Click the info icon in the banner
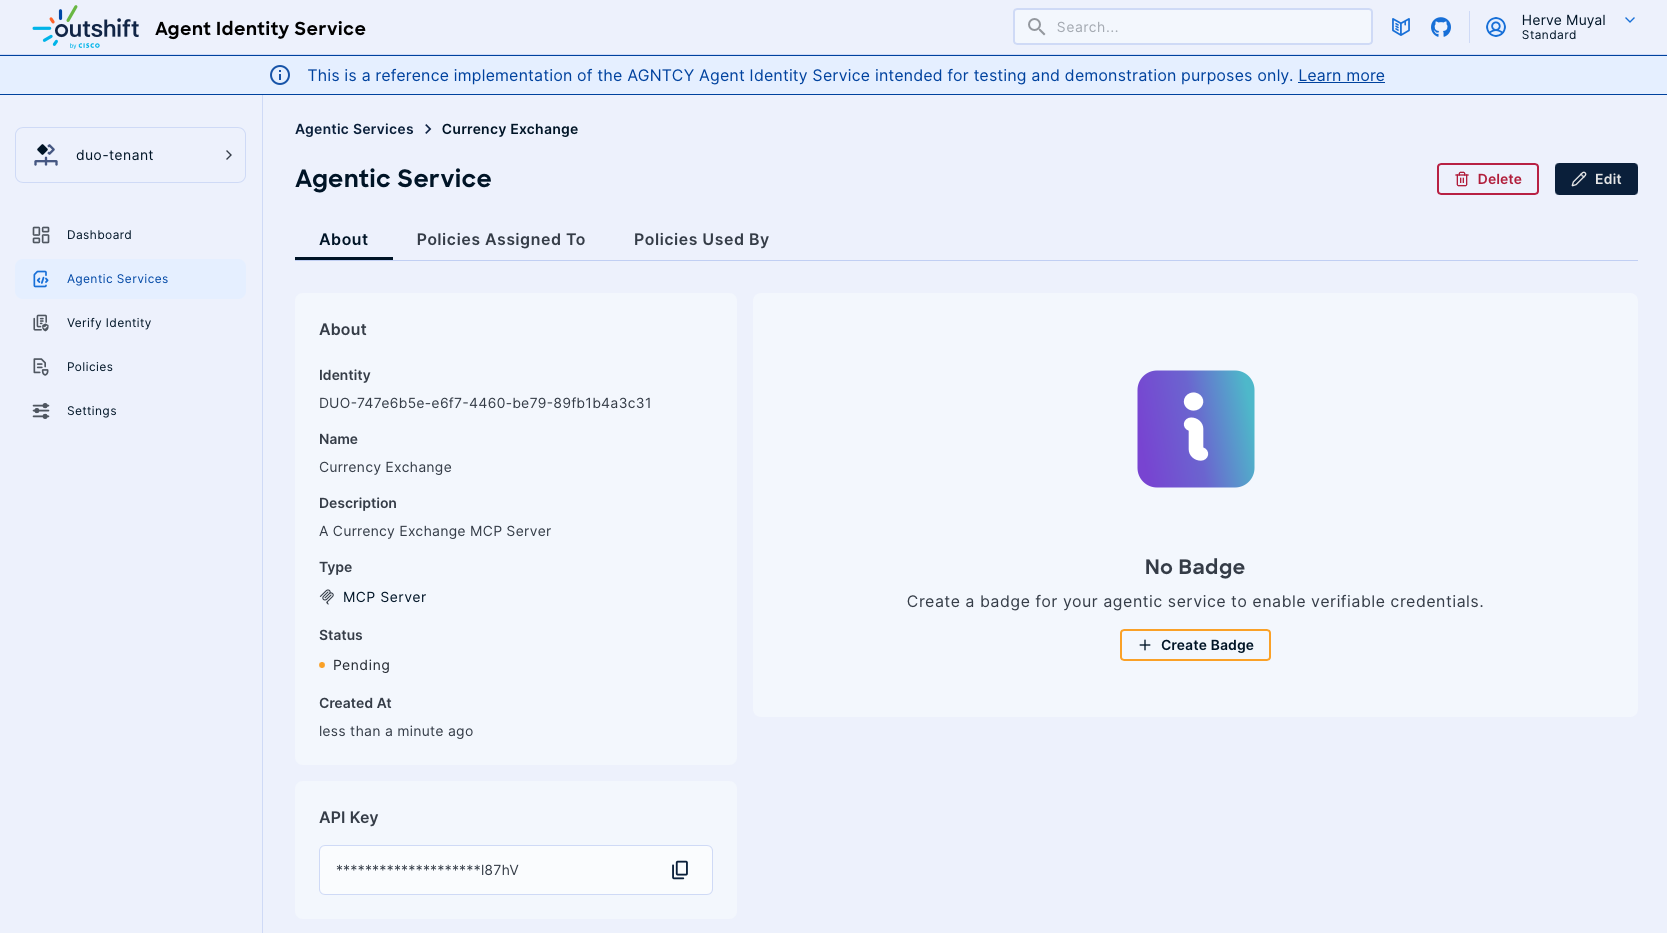 280,75
